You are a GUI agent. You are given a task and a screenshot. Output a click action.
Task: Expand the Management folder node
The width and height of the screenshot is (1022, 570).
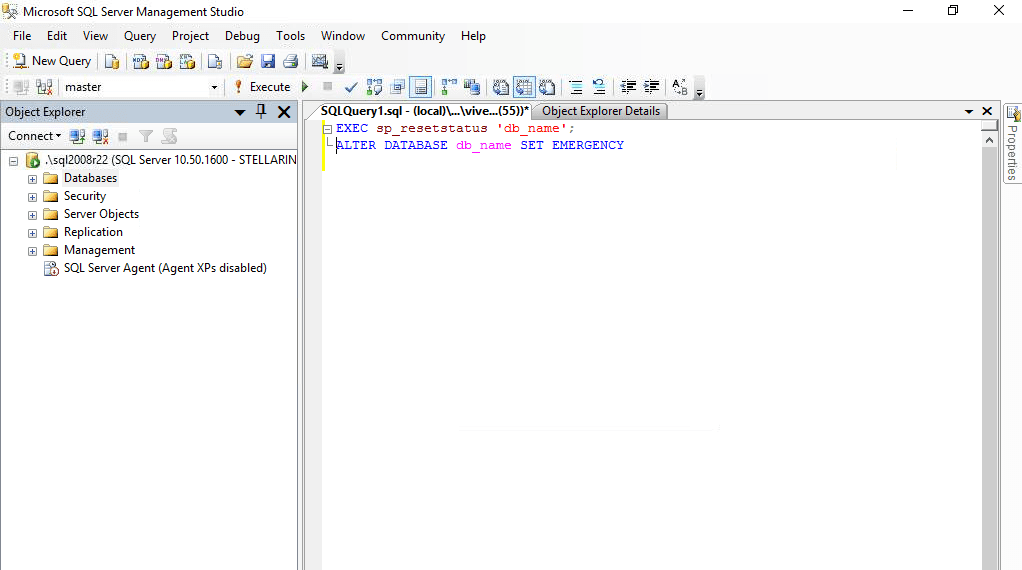pos(32,251)
